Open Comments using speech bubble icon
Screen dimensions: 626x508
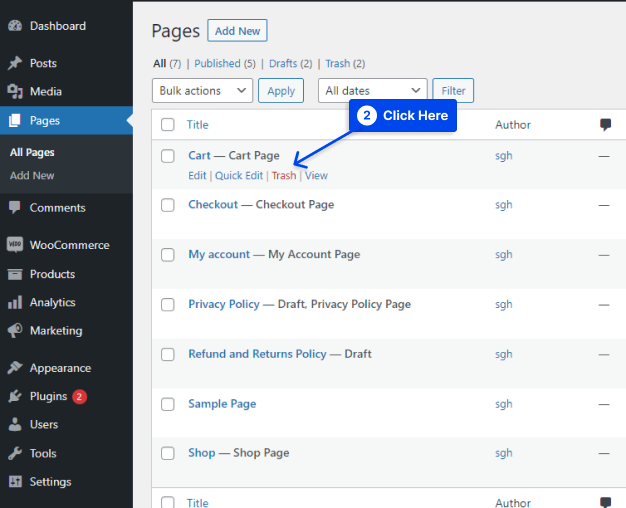pos(15,208)
